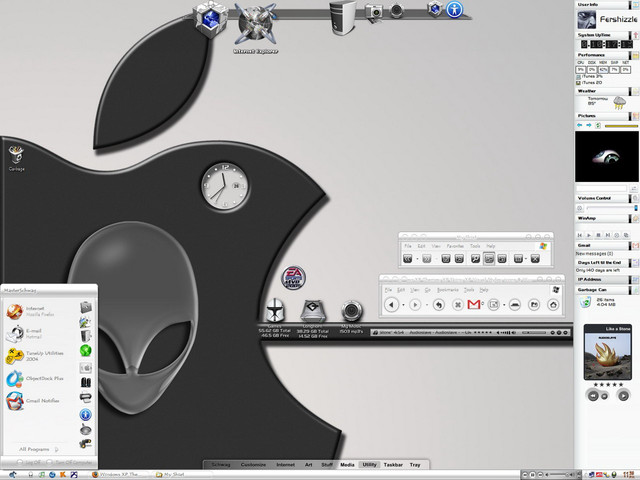Select the Utility tab in the bottom dock

click(x=369, y=464)
